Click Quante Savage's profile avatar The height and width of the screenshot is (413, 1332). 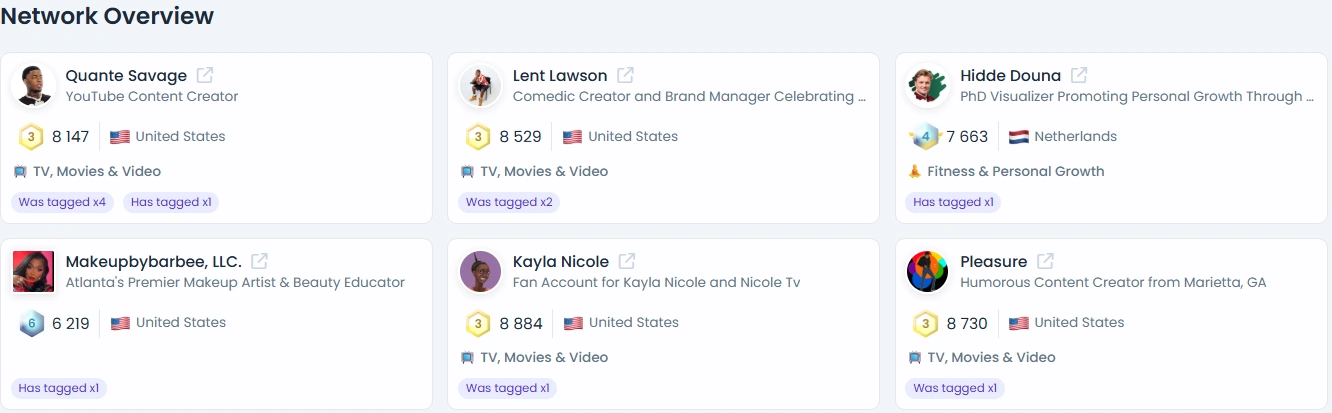pyautogui.click(x=33, y=86)
